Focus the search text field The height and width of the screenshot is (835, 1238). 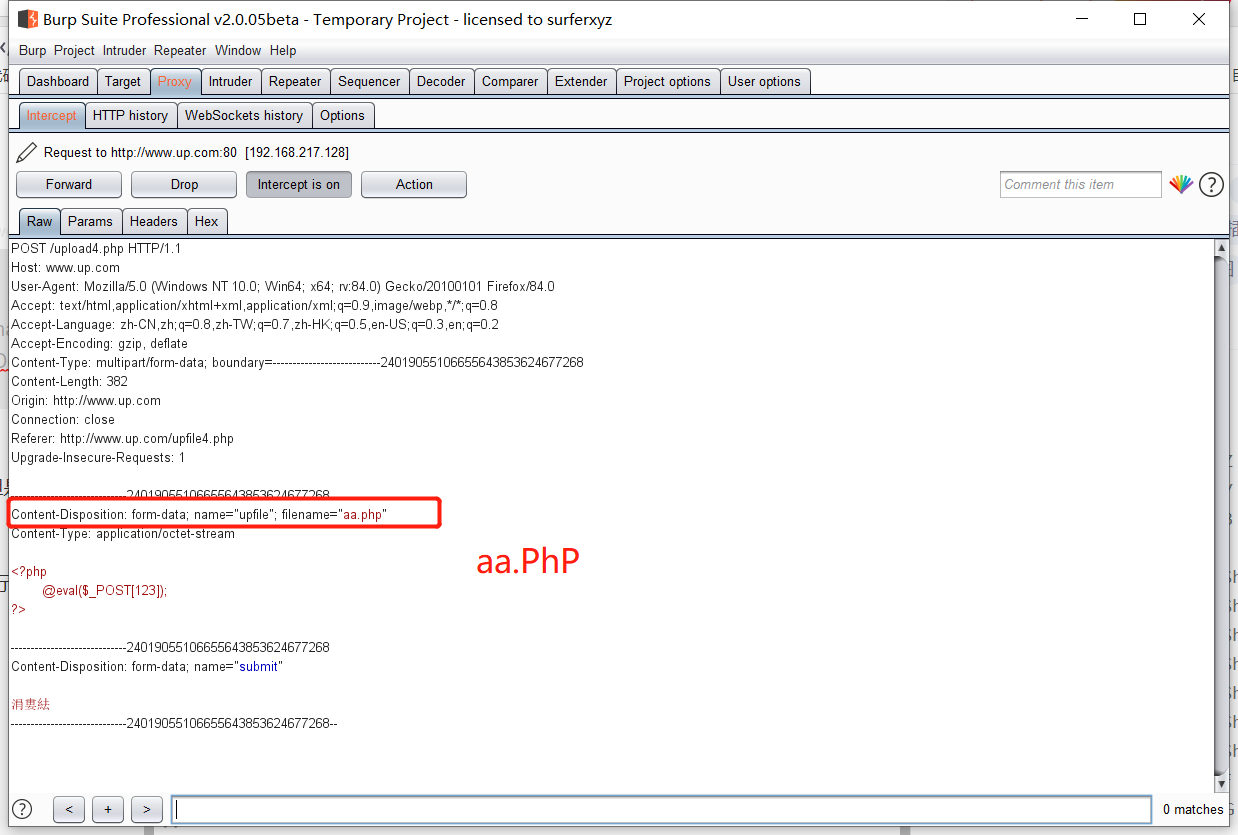[x=662, y=809]
